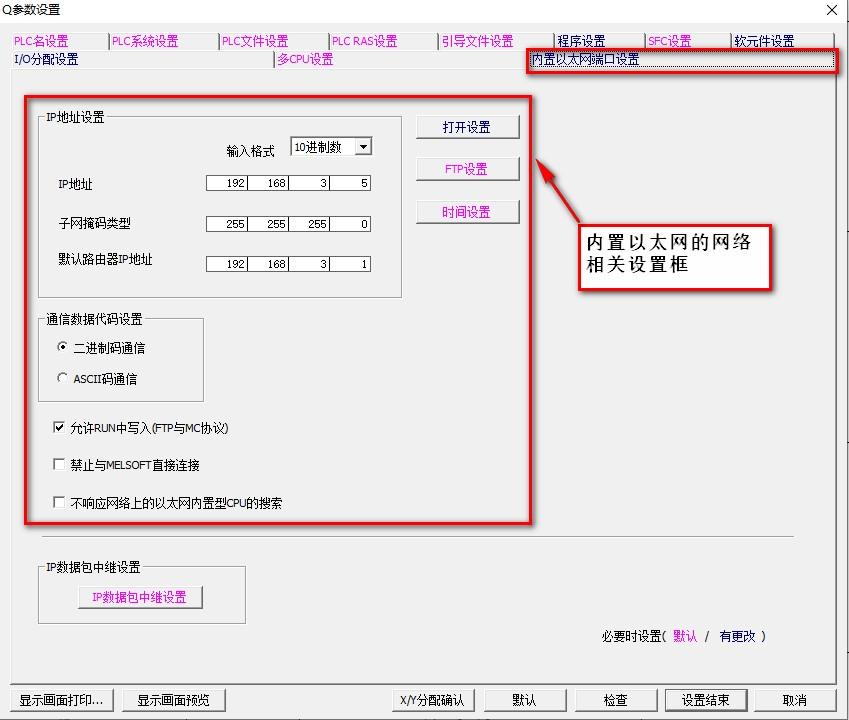Click the 默认 legend text beside 必要时设置
849x720 pixels.
(x=685, y=636)
